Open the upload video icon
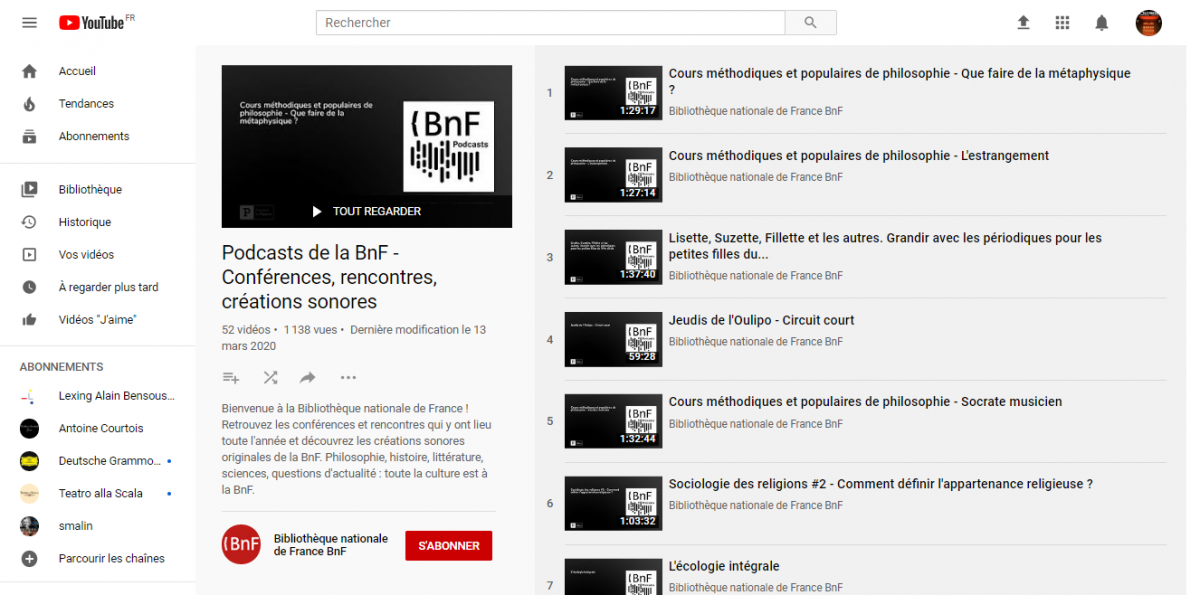 click(1023, 22)
